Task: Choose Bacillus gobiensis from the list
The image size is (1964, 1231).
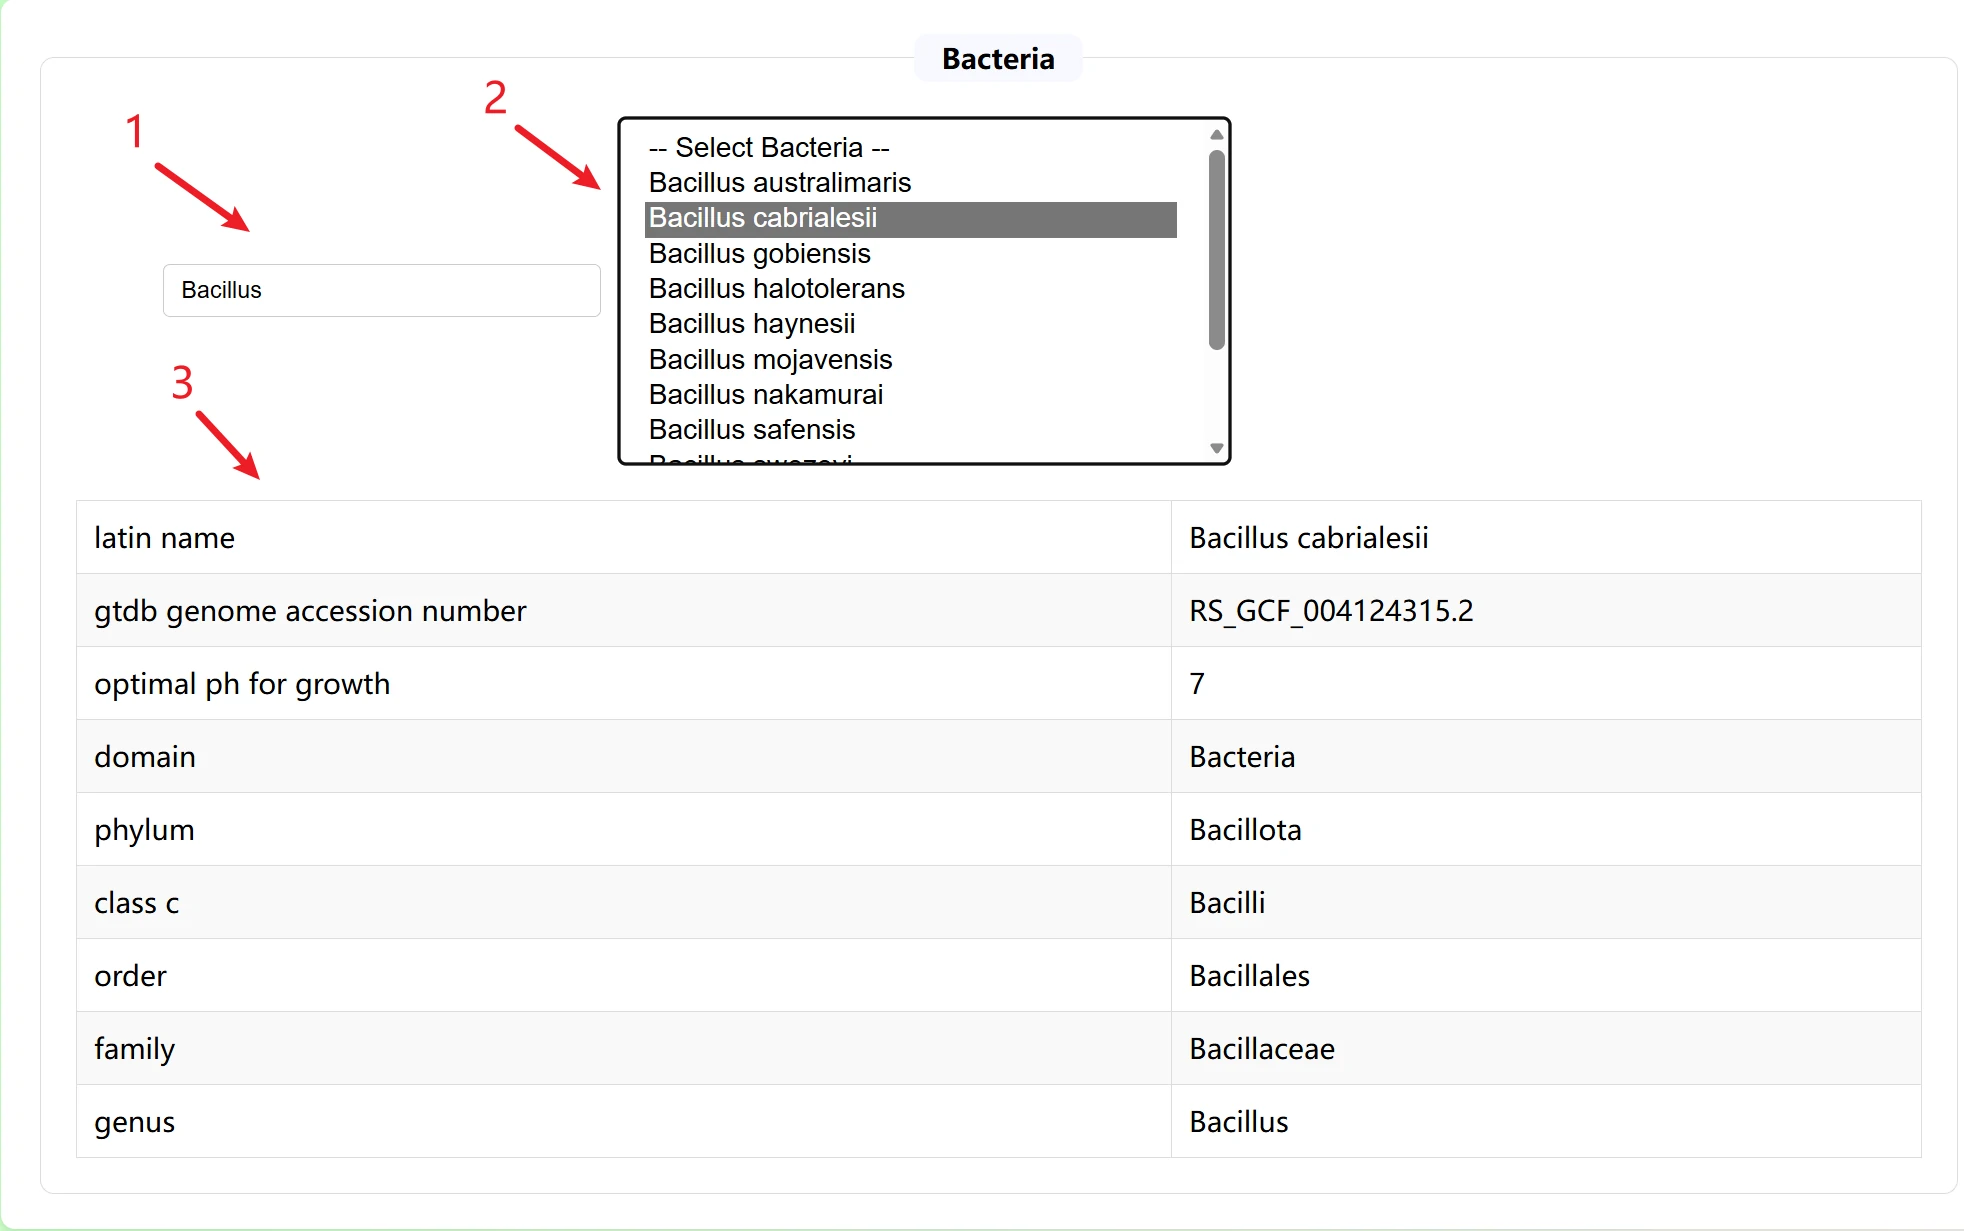Action: (760, 254)
